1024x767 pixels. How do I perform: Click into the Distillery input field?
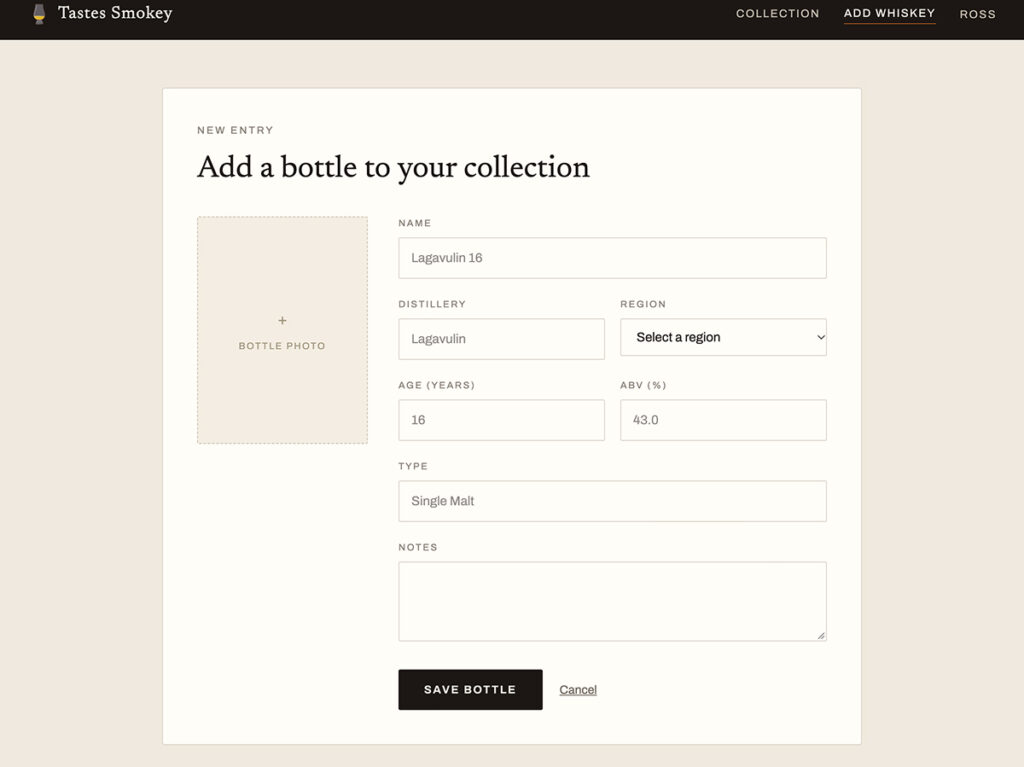[x=501, y=339]
